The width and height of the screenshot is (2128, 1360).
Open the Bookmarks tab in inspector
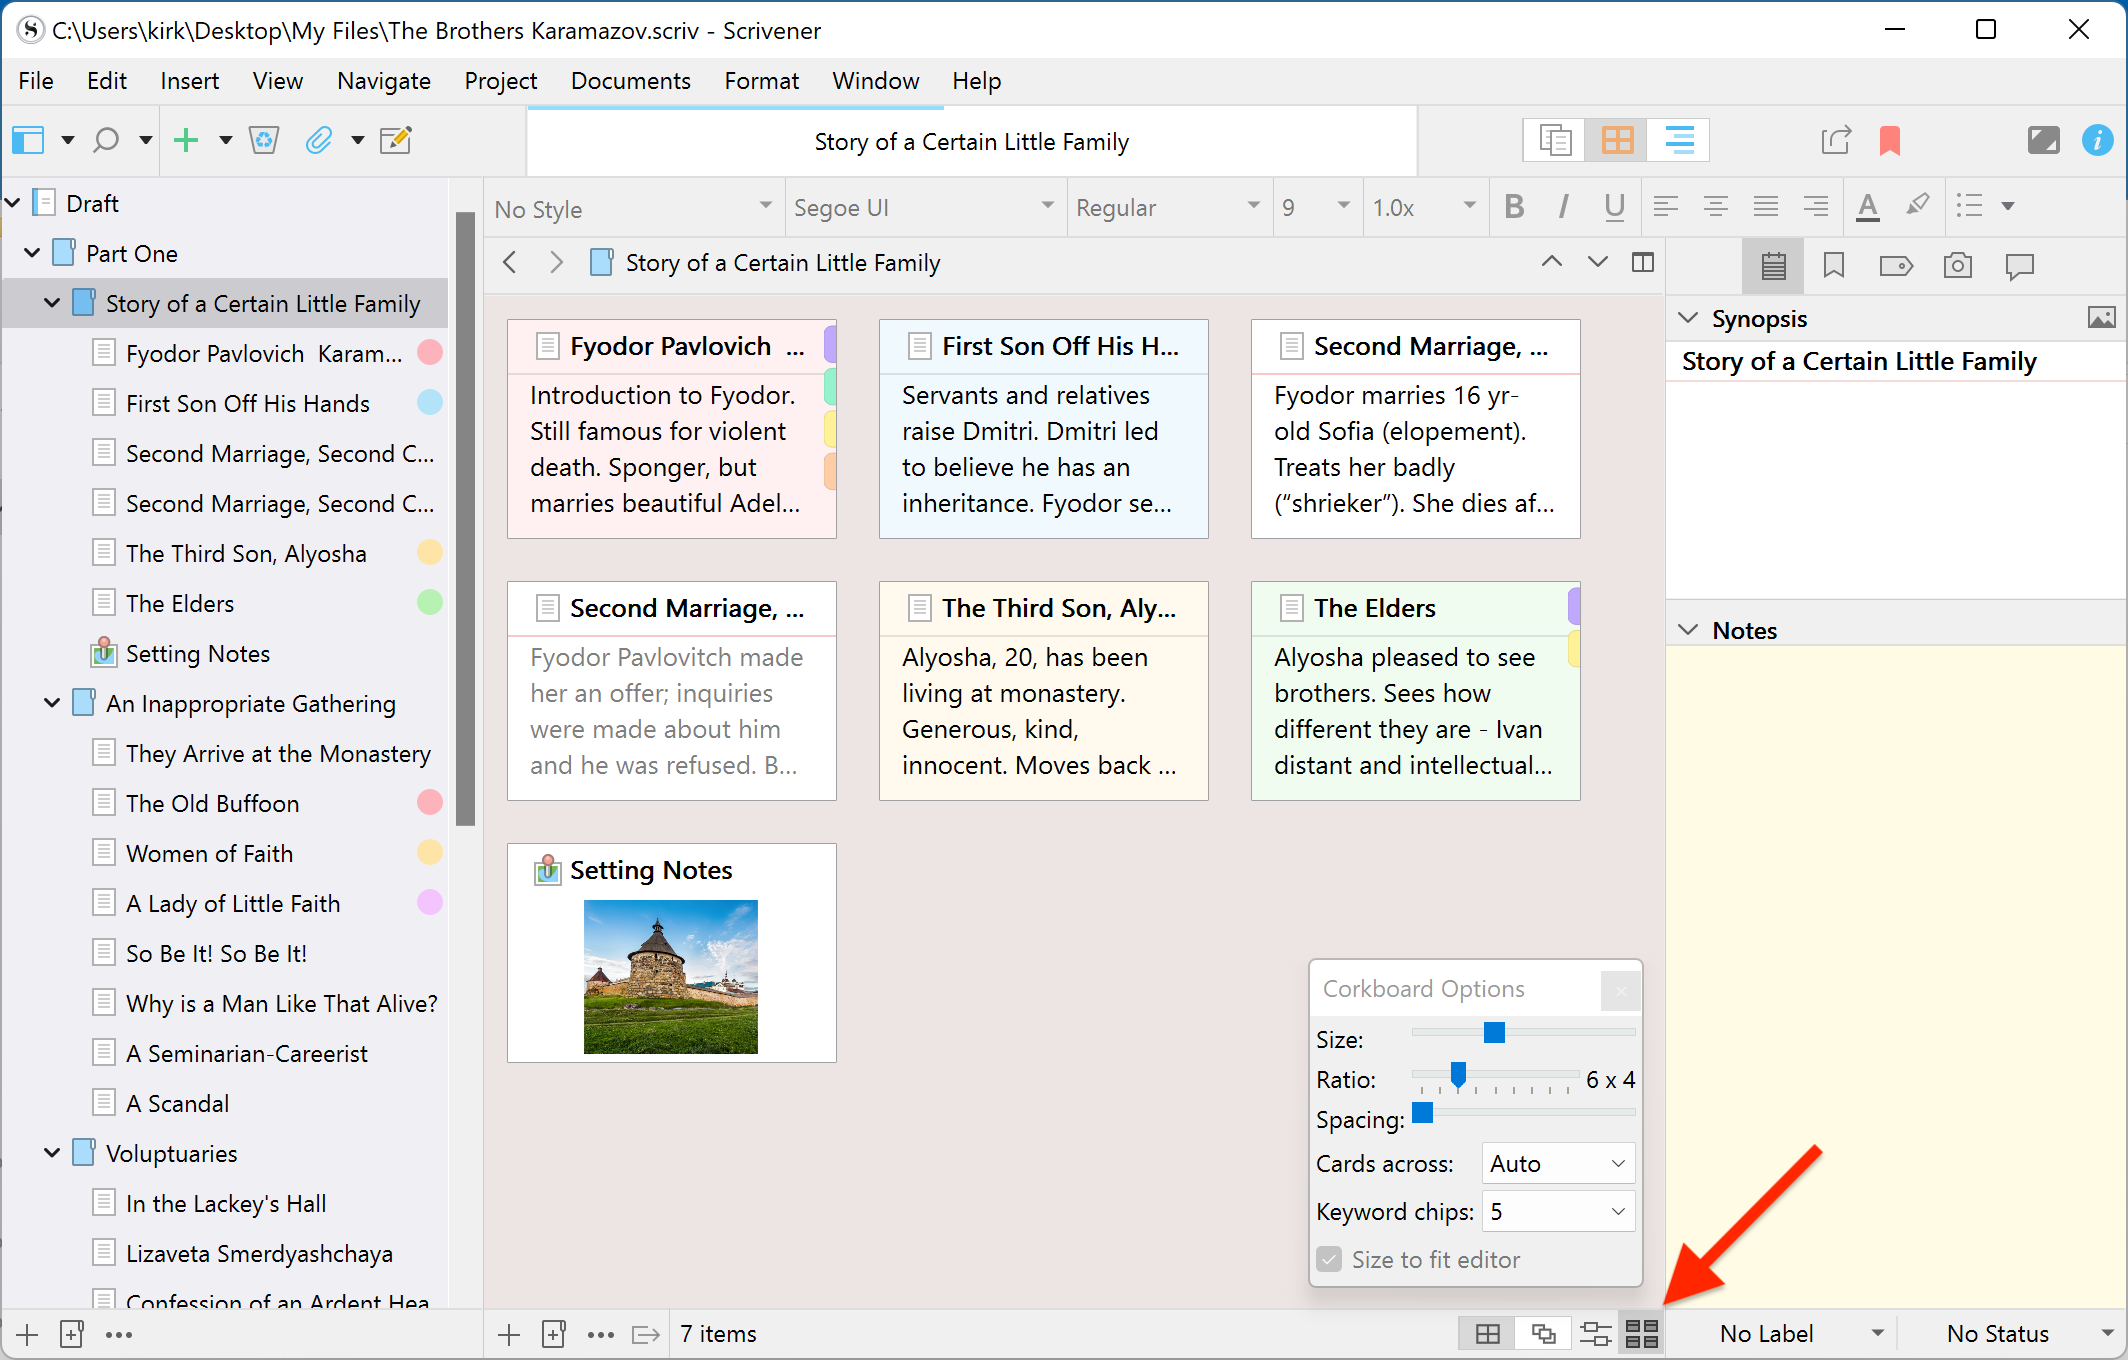pyautogui.click(x=1833, y=265)
